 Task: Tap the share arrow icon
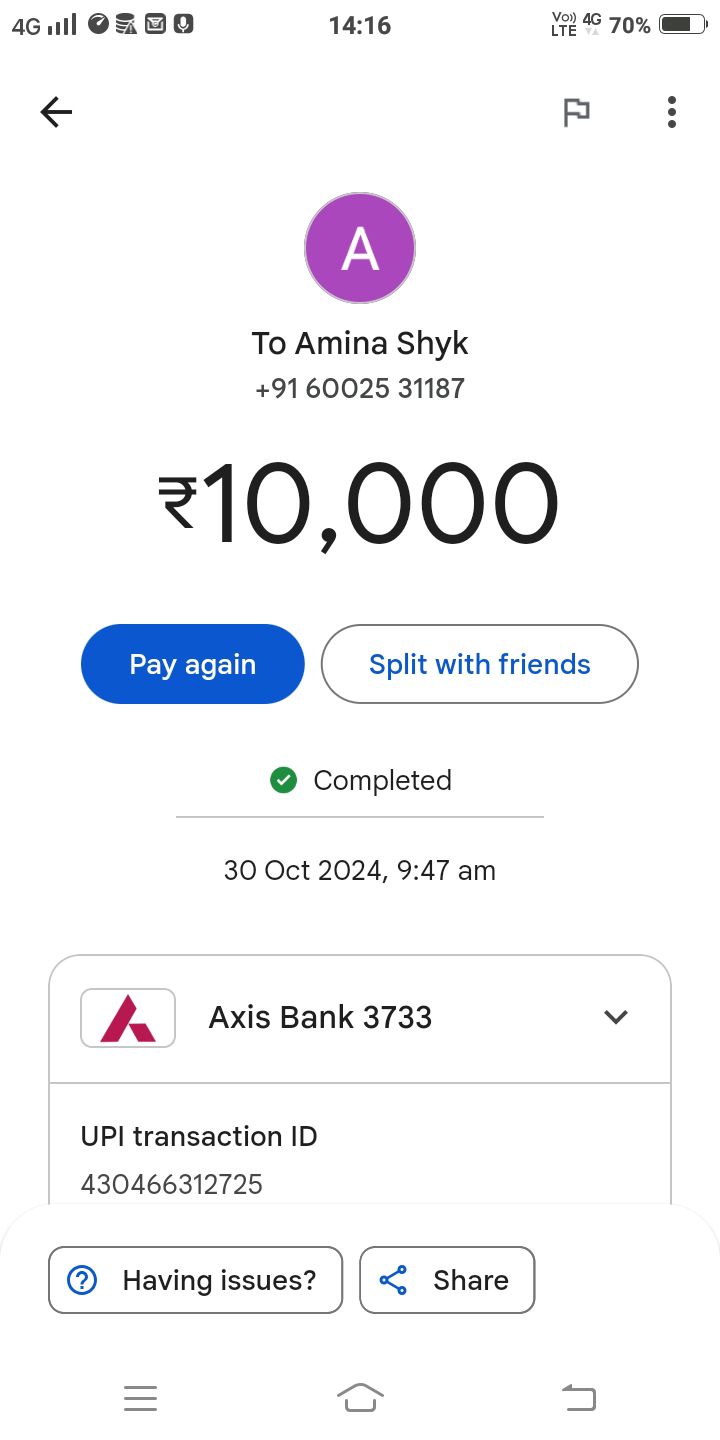point(393,1280)
